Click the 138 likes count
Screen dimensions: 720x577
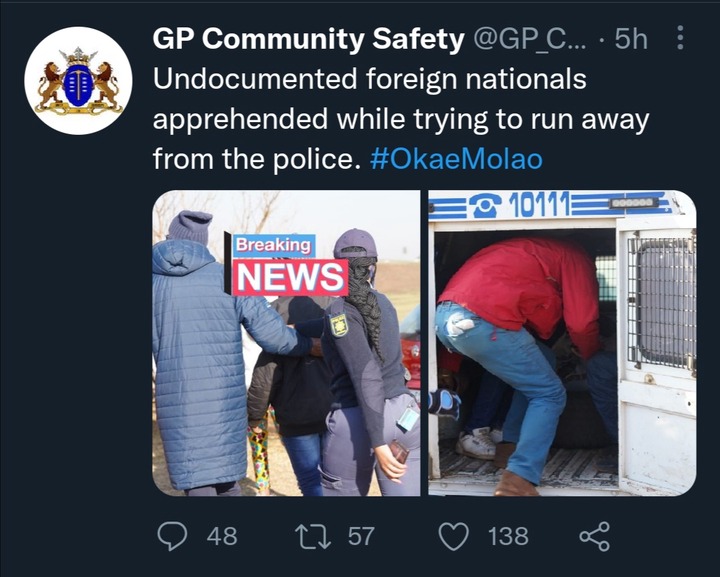coord(508,536)
